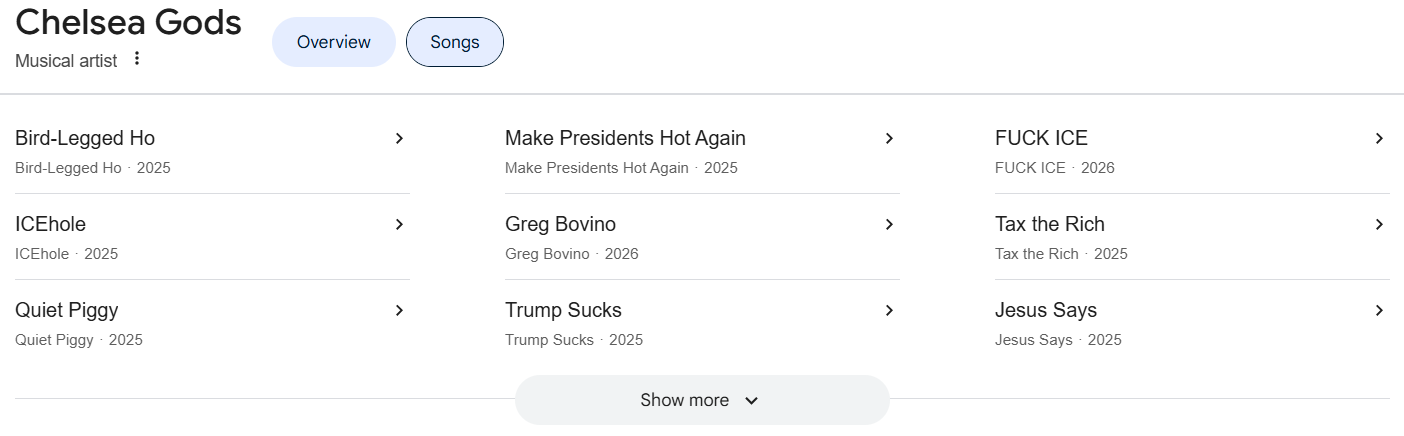The width and height of the screenshot is (1404, 436).
Task: Click the chevron beside Trump Sucks
Action: [x=889, y=310]
